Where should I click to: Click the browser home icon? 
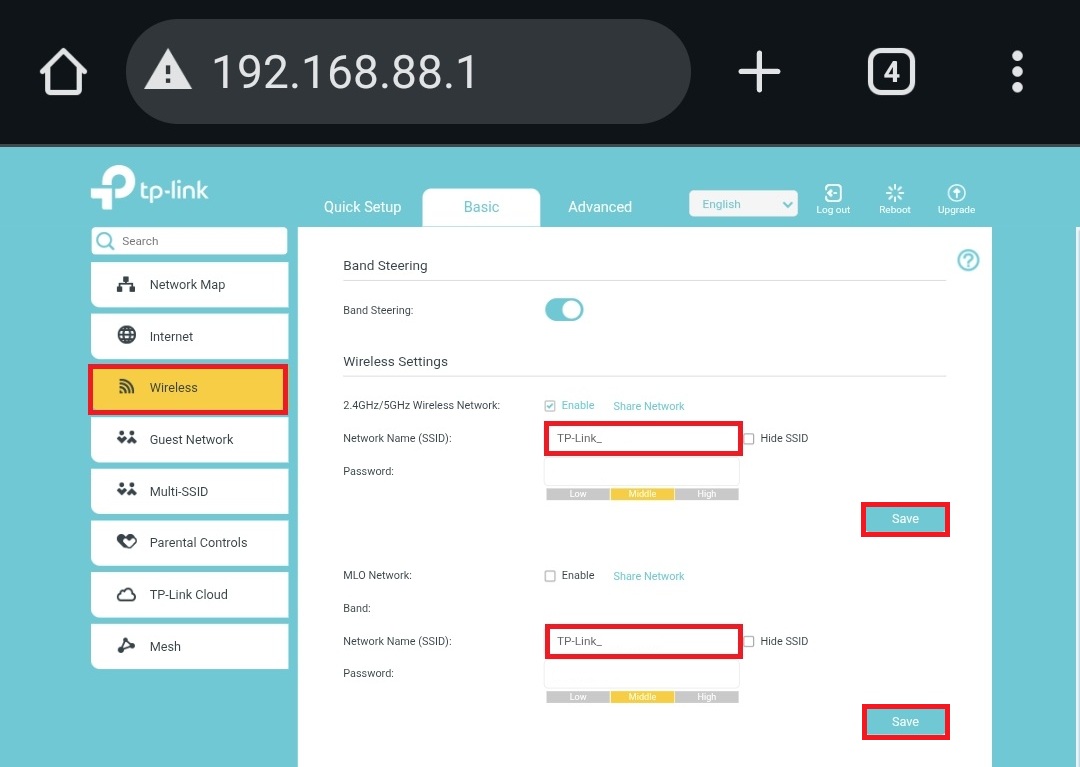click(63, 73)
